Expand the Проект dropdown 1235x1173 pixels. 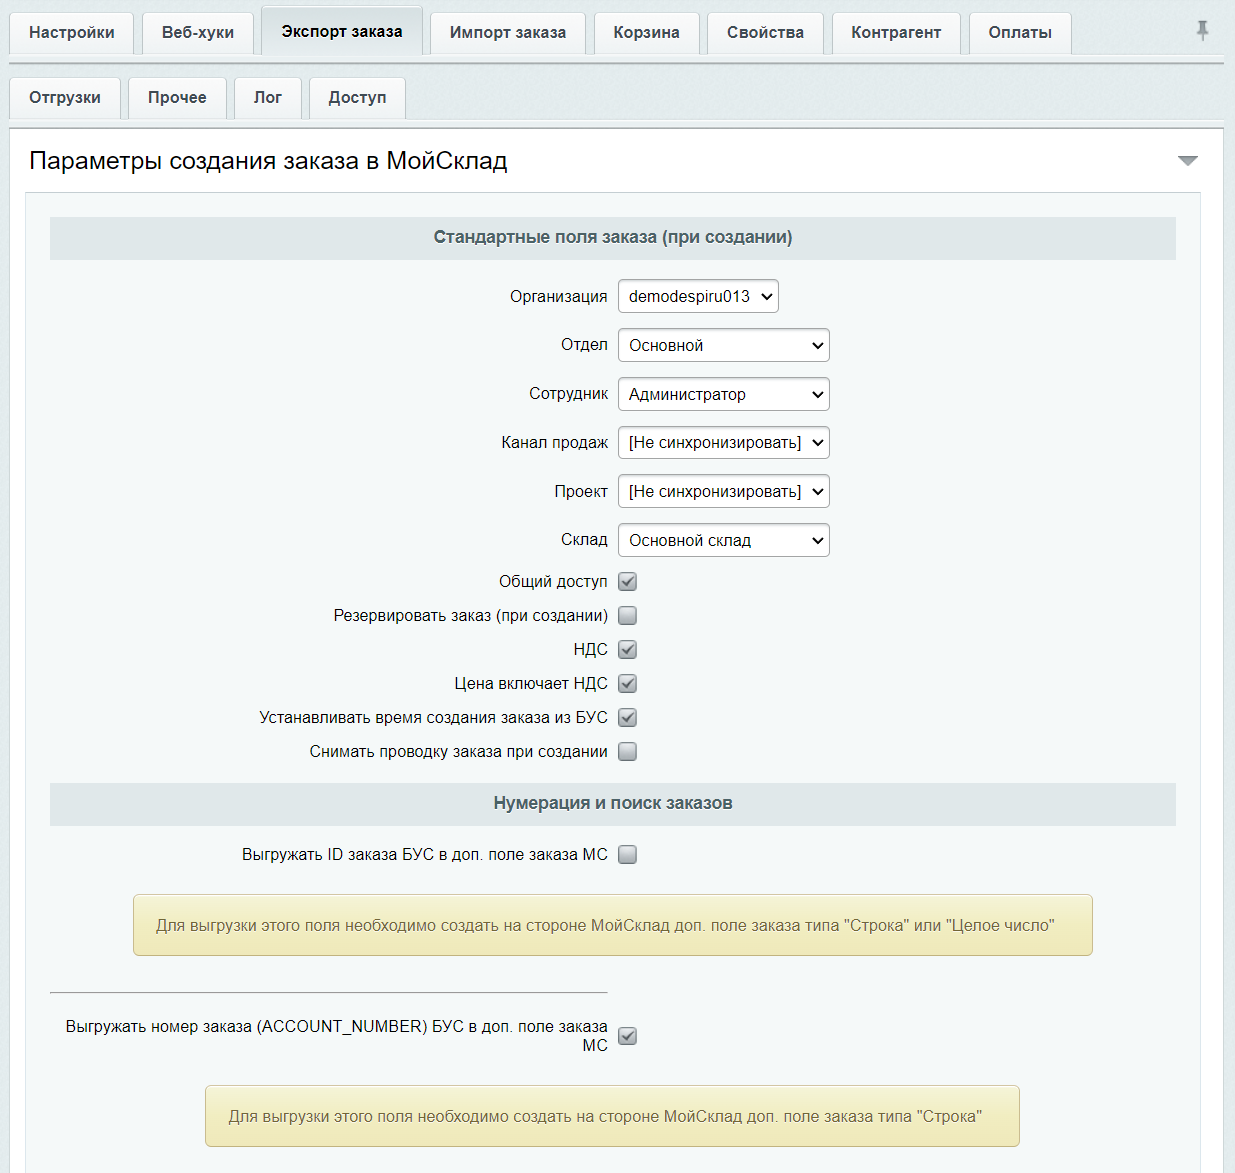(x=724, y=491)
